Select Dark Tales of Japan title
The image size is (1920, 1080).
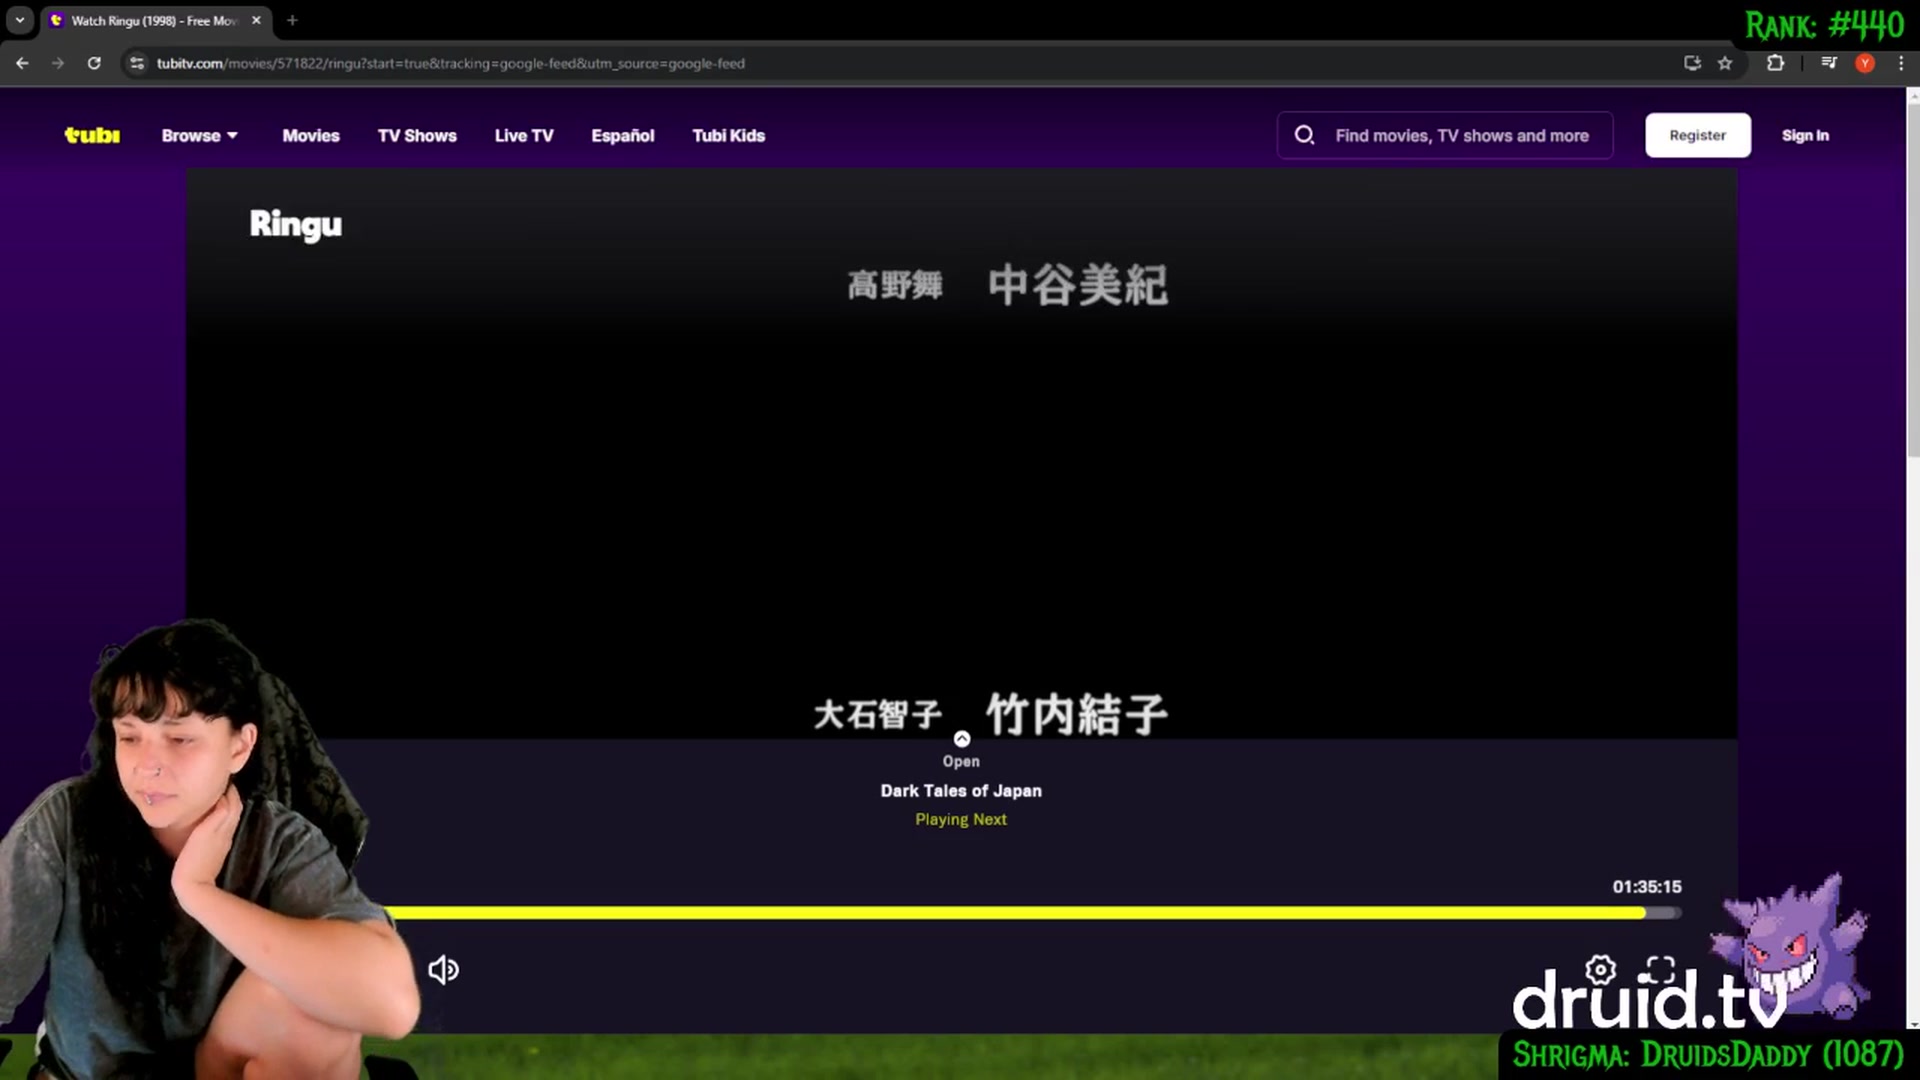click(961, 790)
